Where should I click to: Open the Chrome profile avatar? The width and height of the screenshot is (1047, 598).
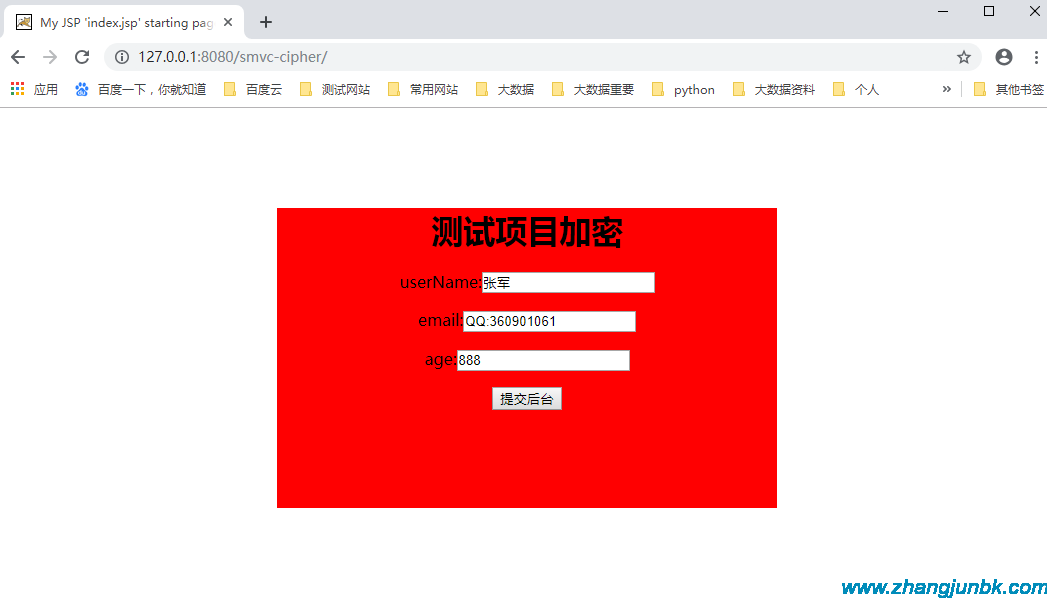tap(1004, 57)
